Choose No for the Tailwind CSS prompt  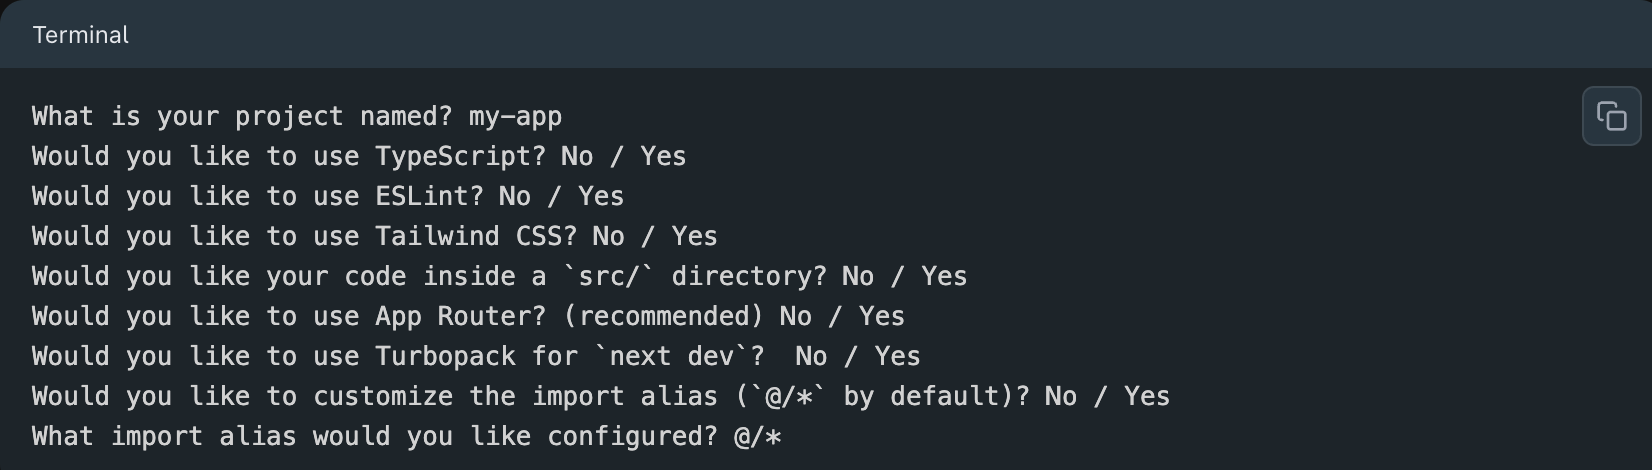[608, 236]
